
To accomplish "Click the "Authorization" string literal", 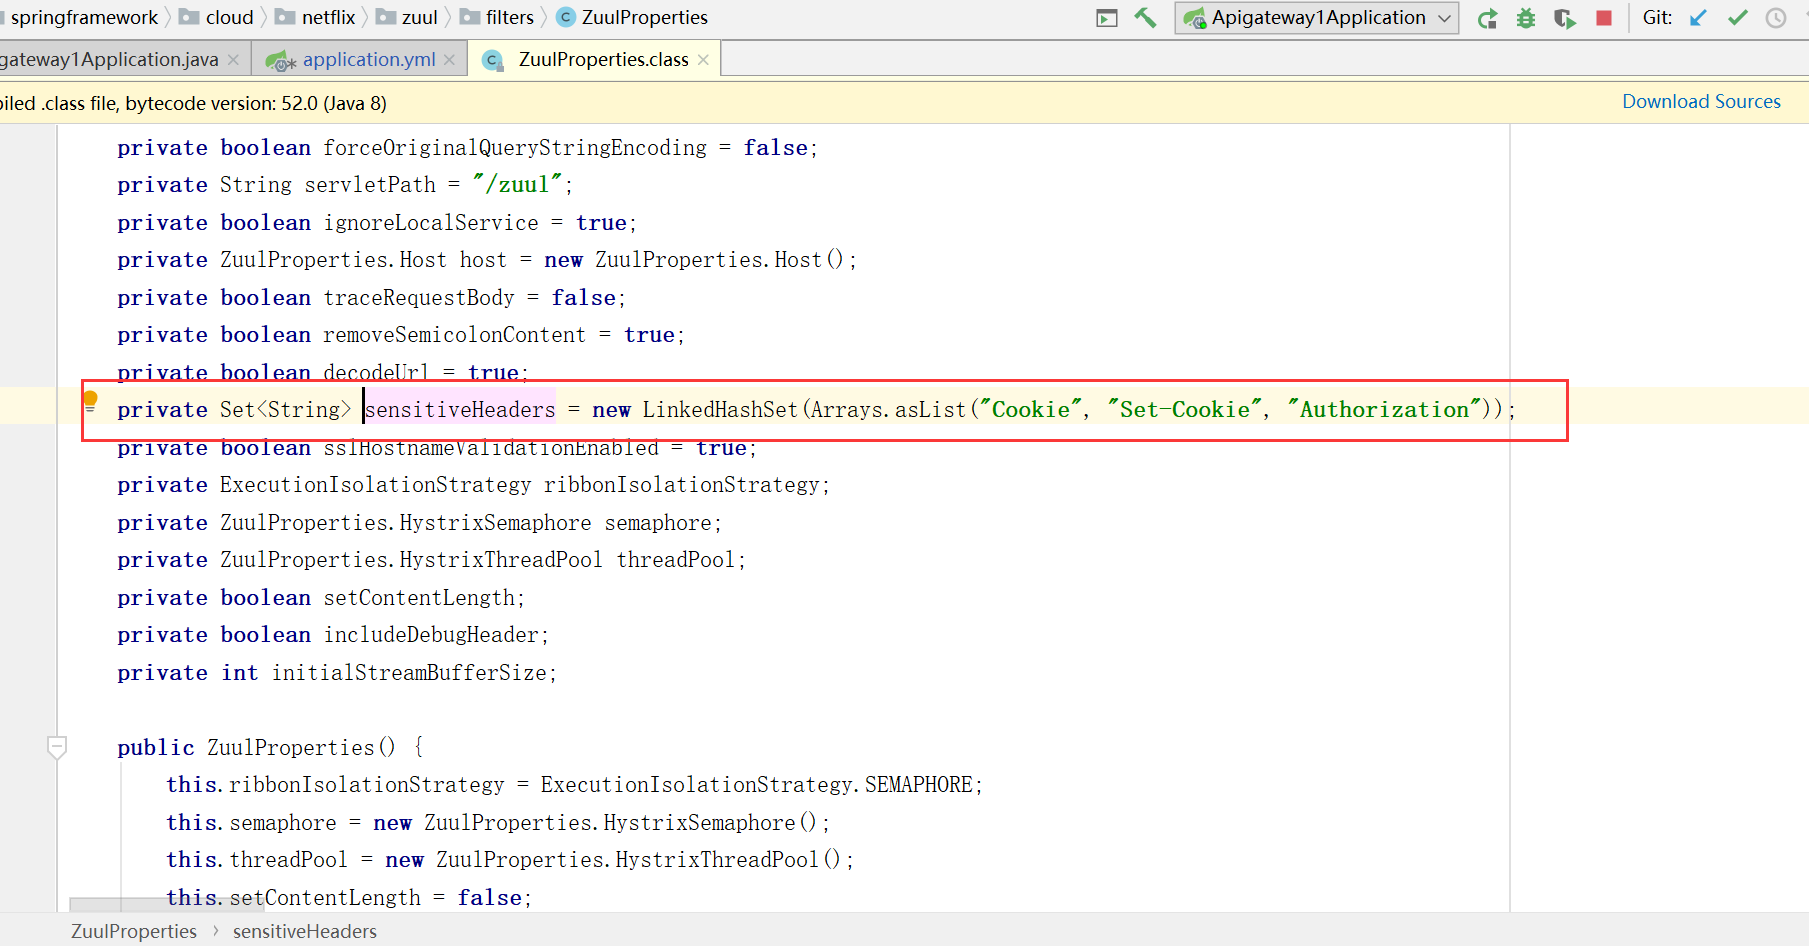I will [x=1384, y=410].
